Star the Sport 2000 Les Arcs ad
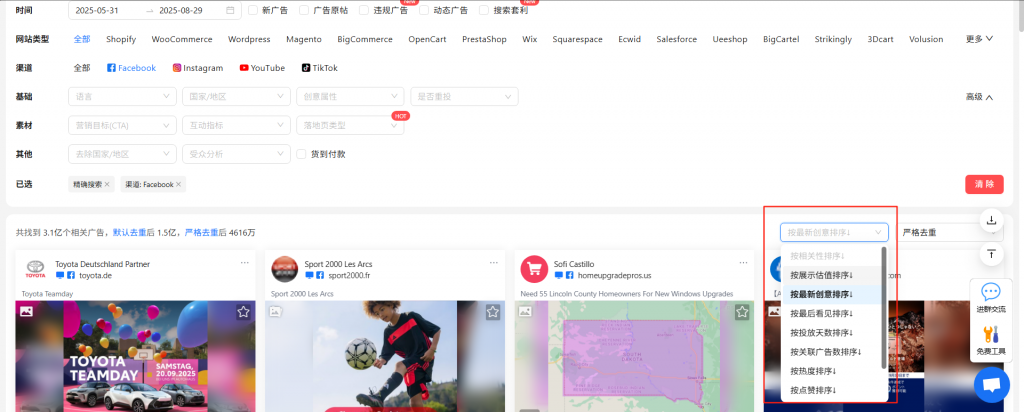Viewport: 1024px width, 412px height. click(493, 312)
